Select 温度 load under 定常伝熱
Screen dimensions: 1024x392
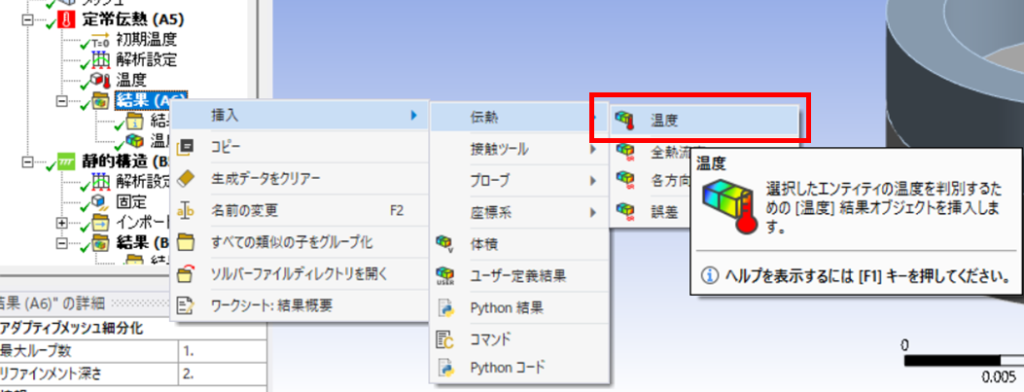pyautogui.click(x=131, y=81)
